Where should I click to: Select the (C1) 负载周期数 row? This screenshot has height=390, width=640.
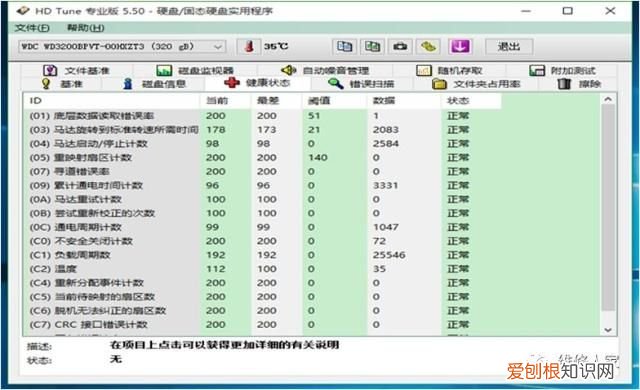coord(312,255)
